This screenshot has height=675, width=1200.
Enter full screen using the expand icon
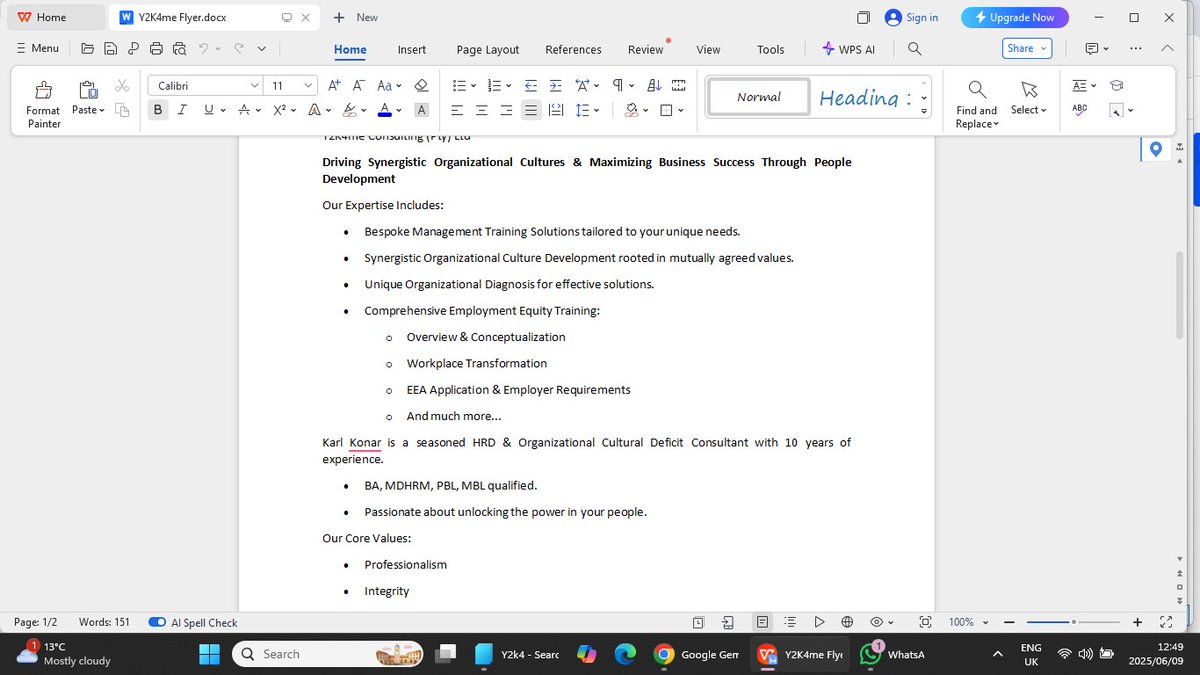(1166, 622)
